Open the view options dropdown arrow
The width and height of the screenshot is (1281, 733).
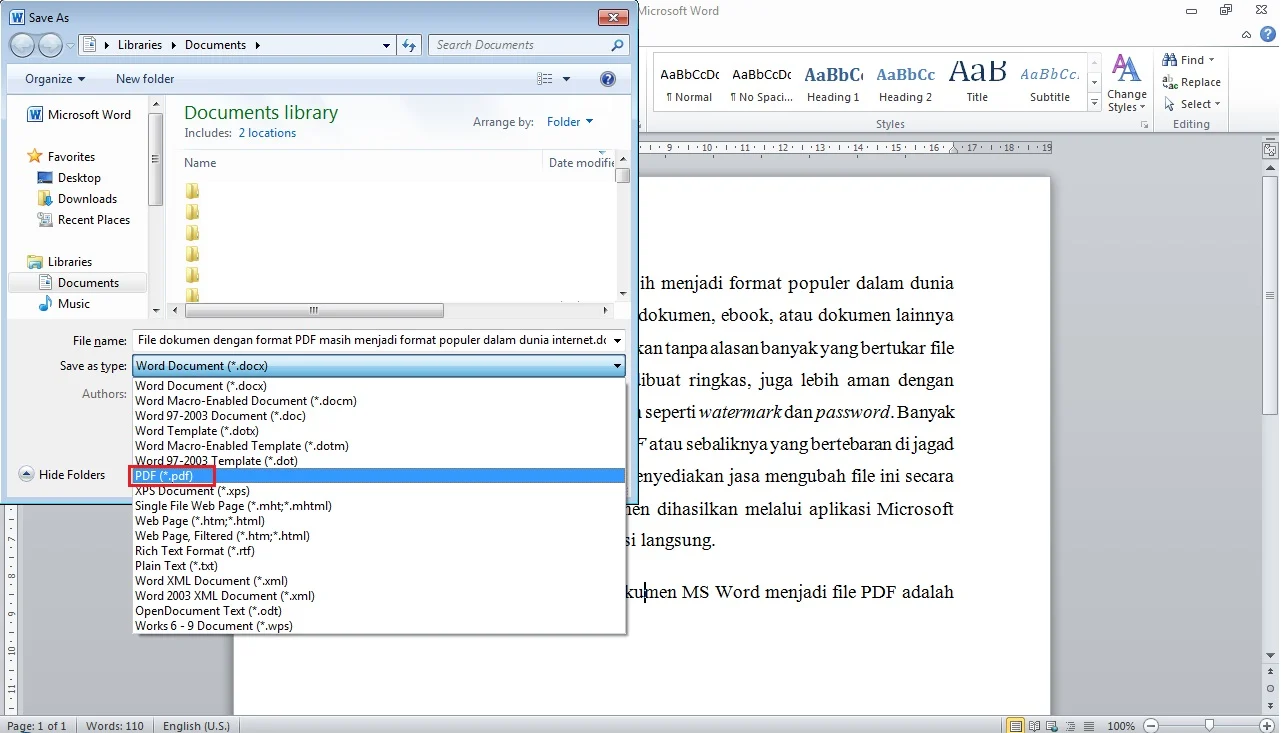coord(566,79)
